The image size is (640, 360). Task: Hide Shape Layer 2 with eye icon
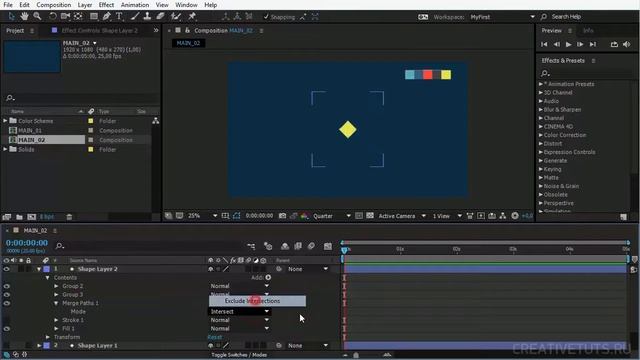(x=7, y=269)
